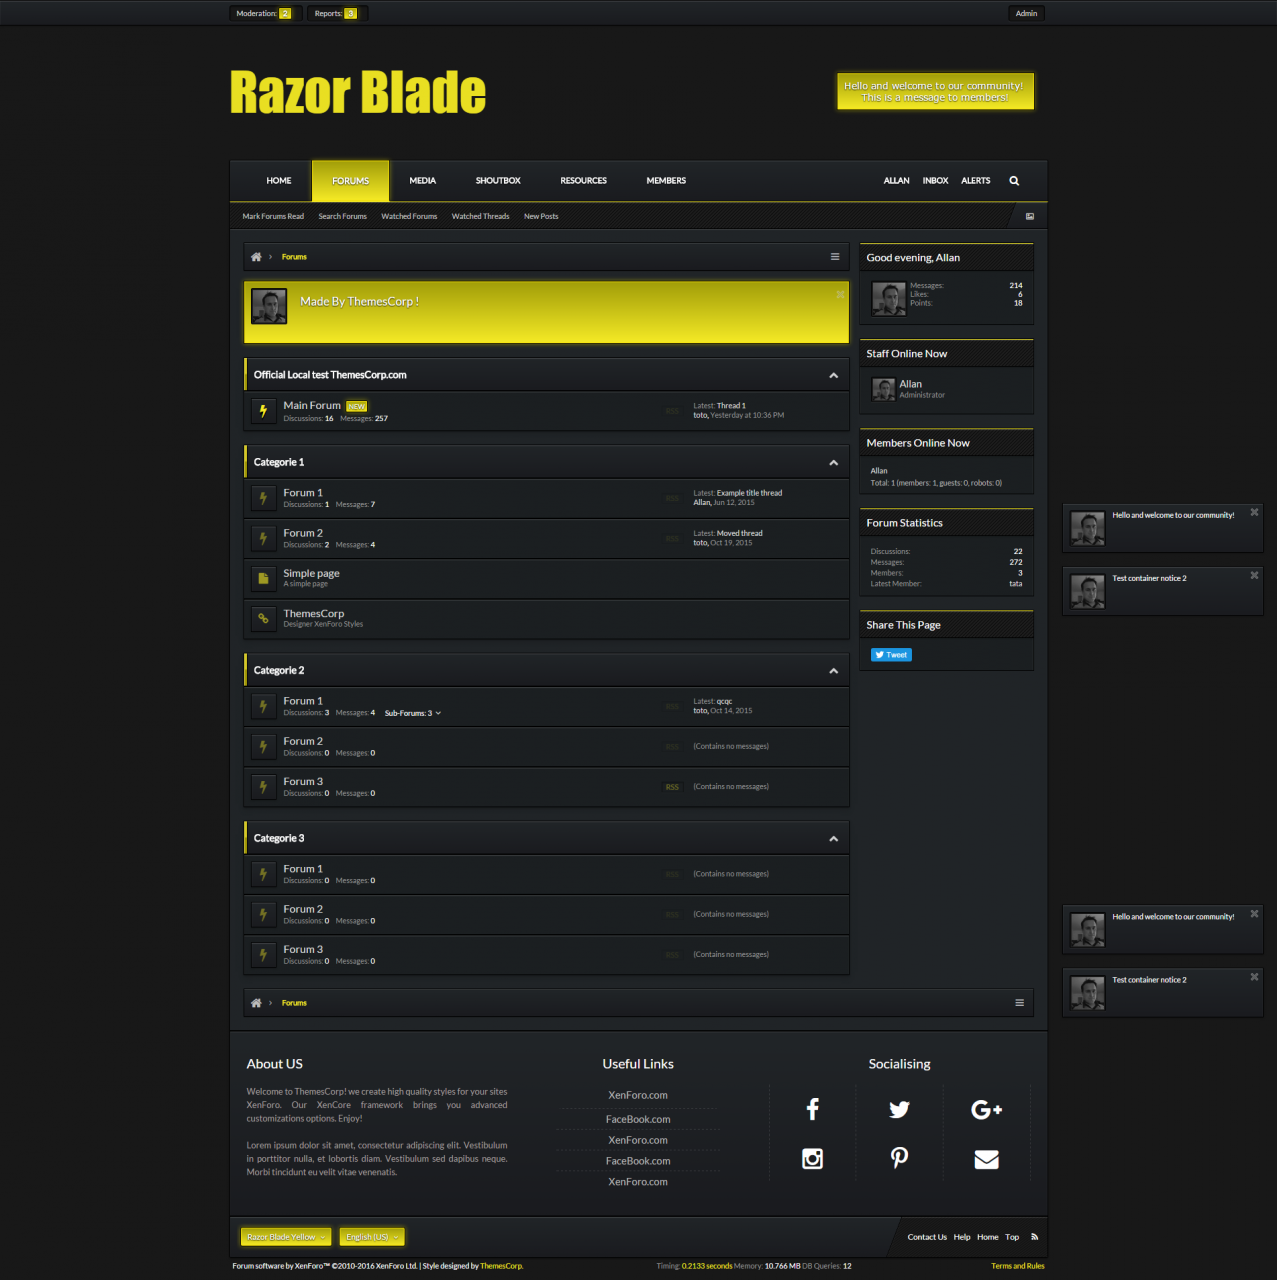Open the Twitter social icon in footer

[899, 1109]
